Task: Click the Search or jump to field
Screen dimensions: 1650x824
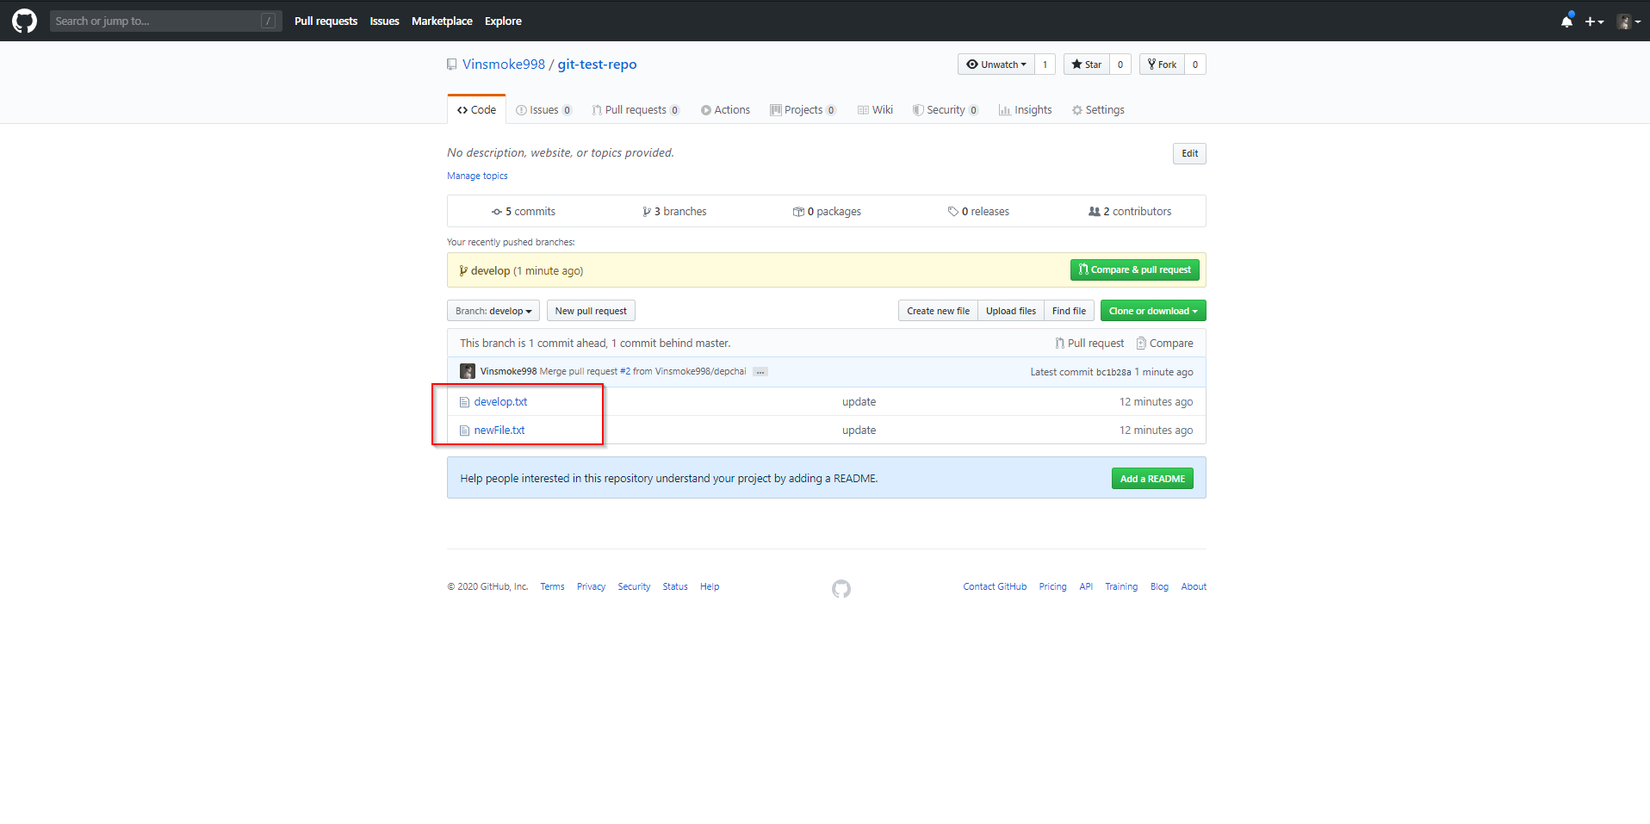Action: tap(166, 21)
